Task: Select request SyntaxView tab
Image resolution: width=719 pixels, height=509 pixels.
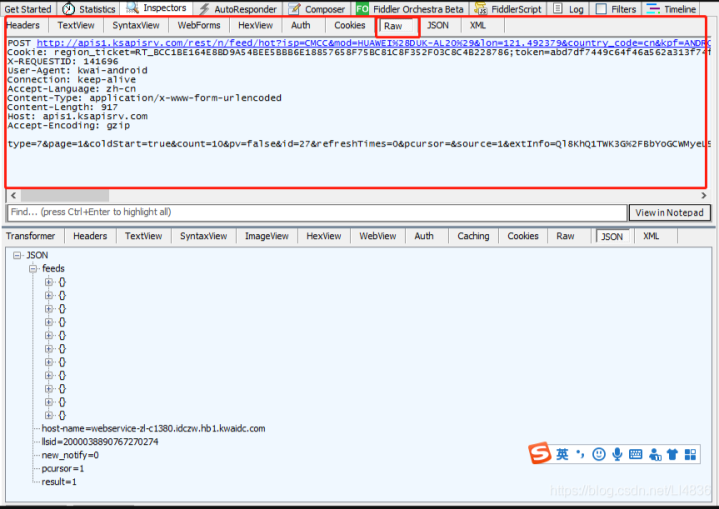Action: [136, 25]
